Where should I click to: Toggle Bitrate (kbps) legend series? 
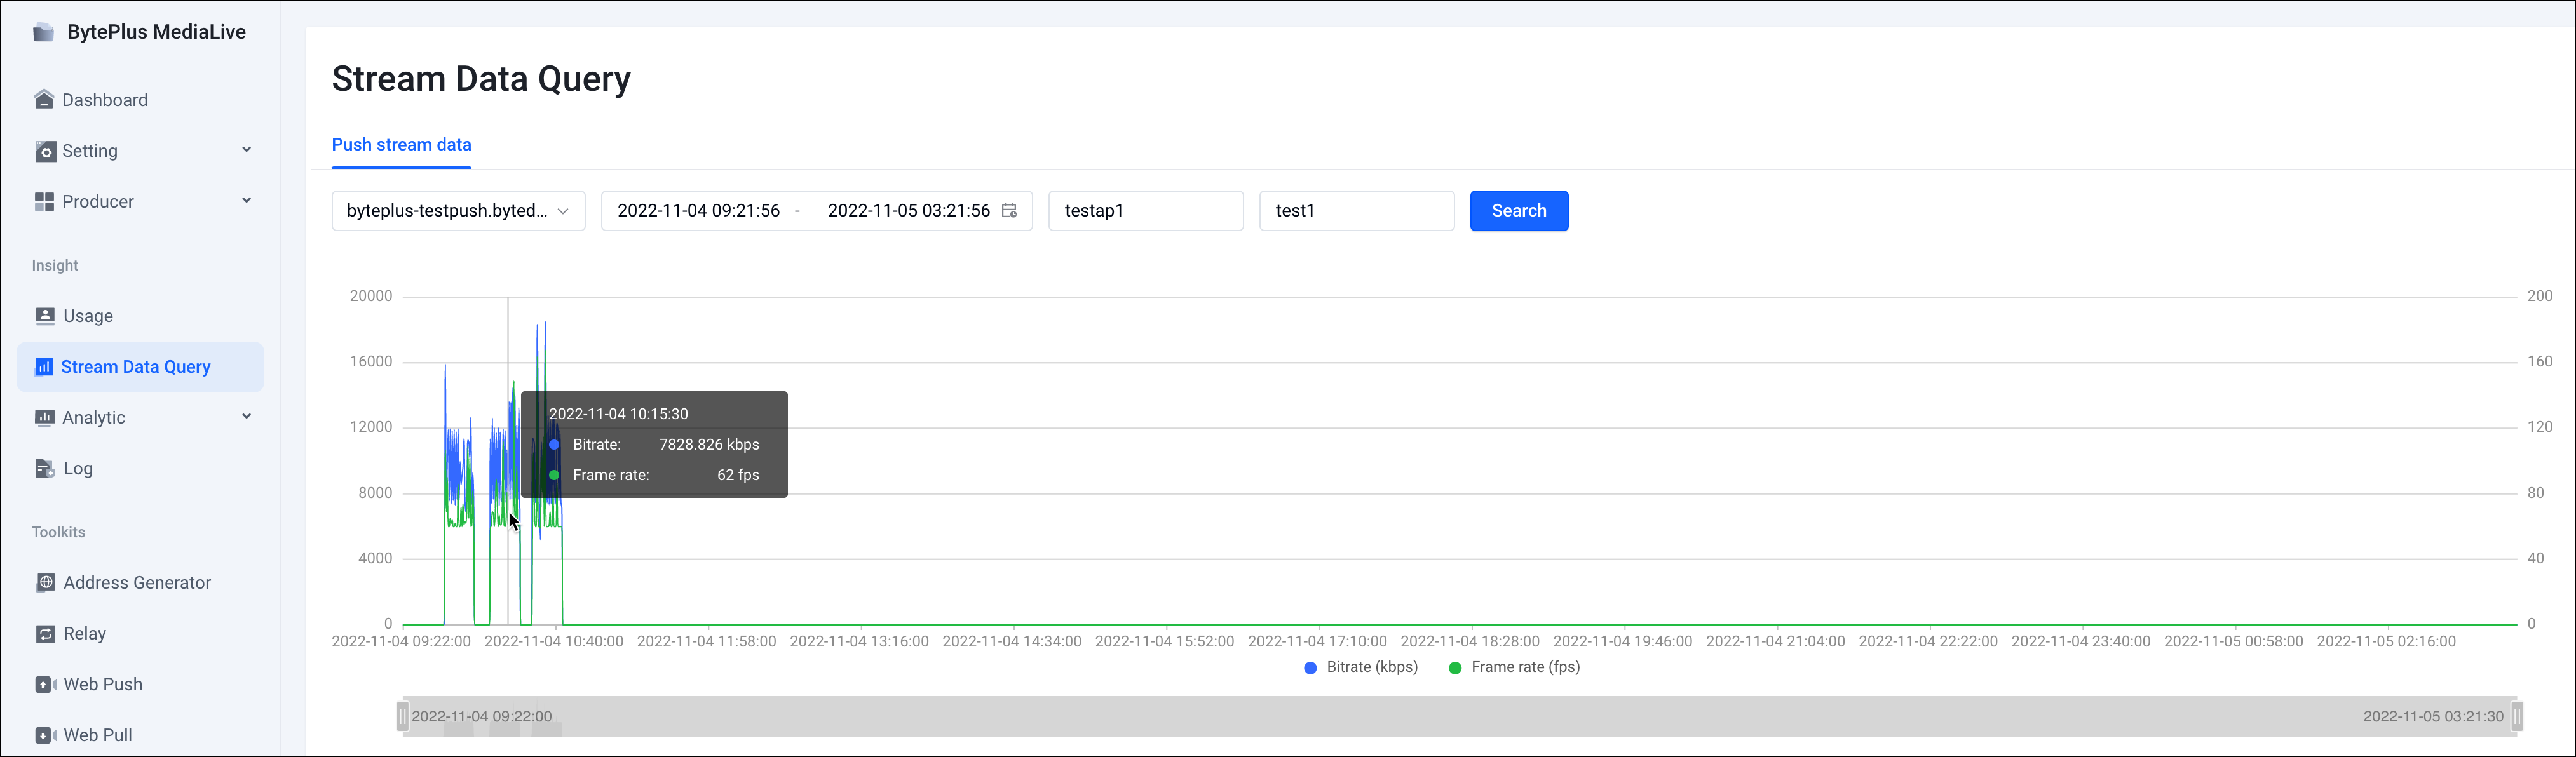1361,667
